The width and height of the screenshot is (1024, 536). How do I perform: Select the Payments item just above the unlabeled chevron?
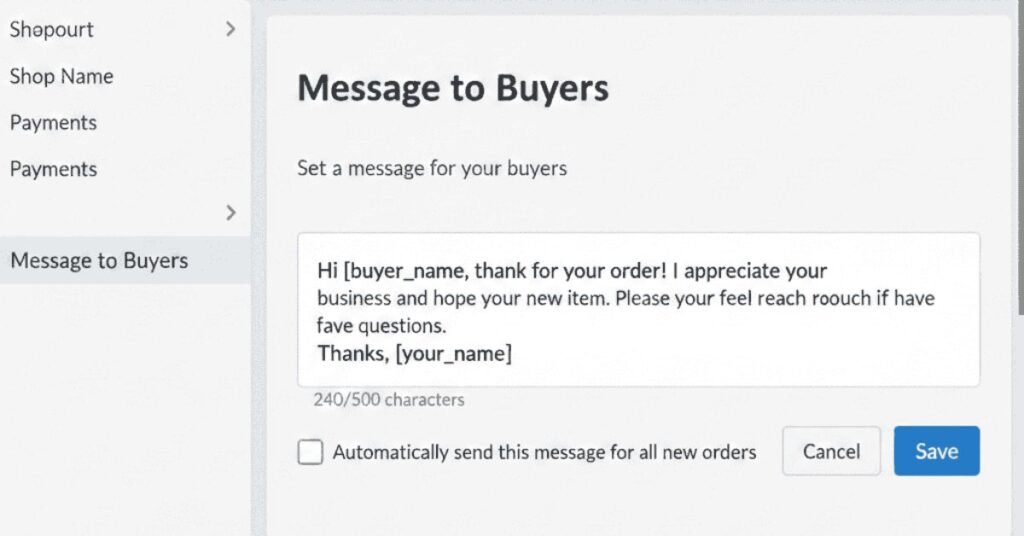click(x=53, y=169)
